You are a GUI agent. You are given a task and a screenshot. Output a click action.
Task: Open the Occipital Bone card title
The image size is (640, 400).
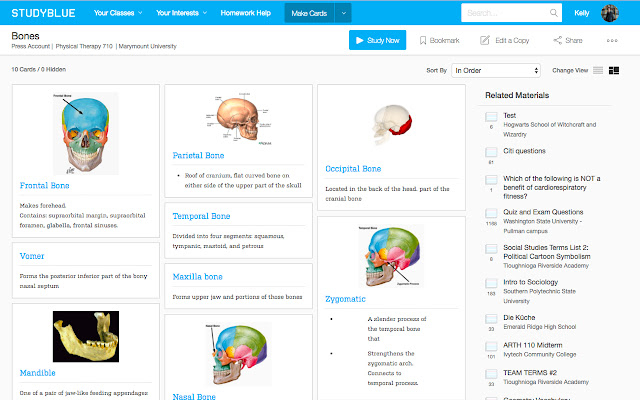coord(353,169)
